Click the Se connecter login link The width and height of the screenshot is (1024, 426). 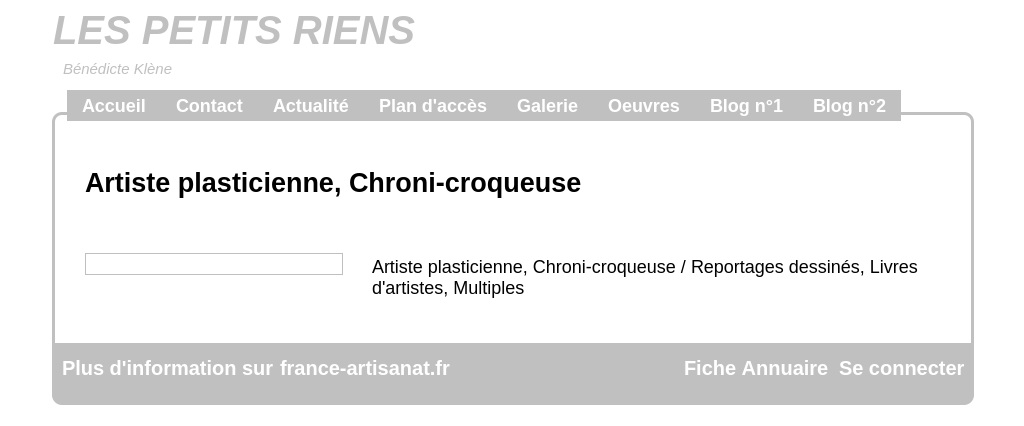coord(901,369)
